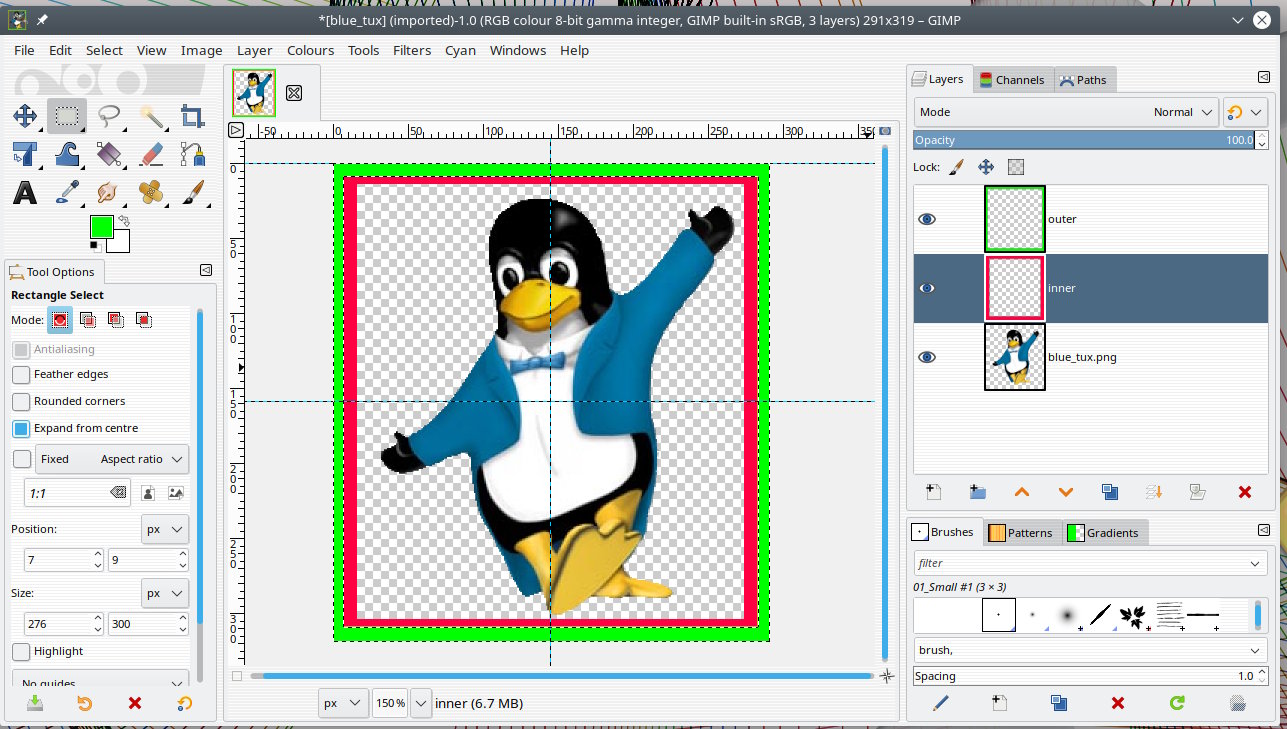This screenshot has width=1287, height=729.
Task: Switch to the Channels tab
Action: pos(1011,80)
